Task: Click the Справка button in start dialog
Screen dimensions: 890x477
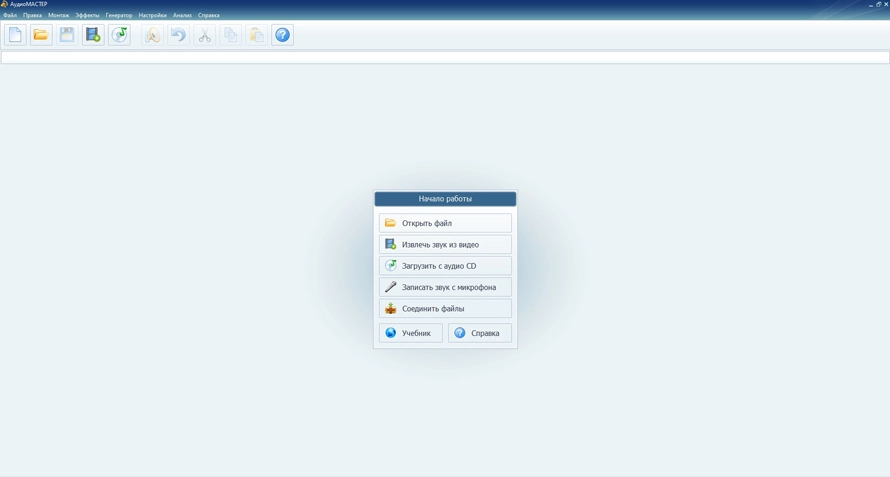Action: click(480, 333)
